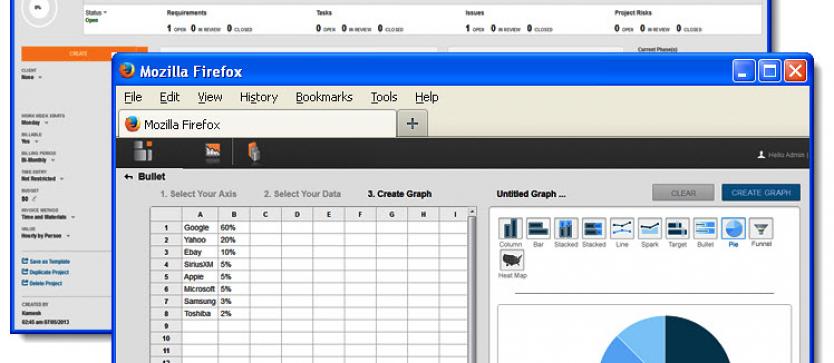This screenshot has height=363, width=834.
Task: Select the Column chart type icon
Action: [x=510, y=228]
